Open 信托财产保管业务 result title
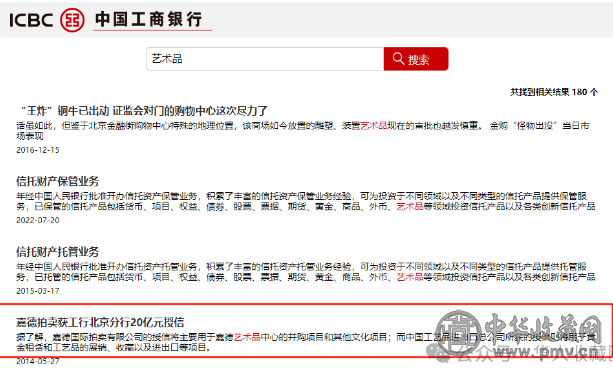The image size is (613, 368). (x=57, y=181)
